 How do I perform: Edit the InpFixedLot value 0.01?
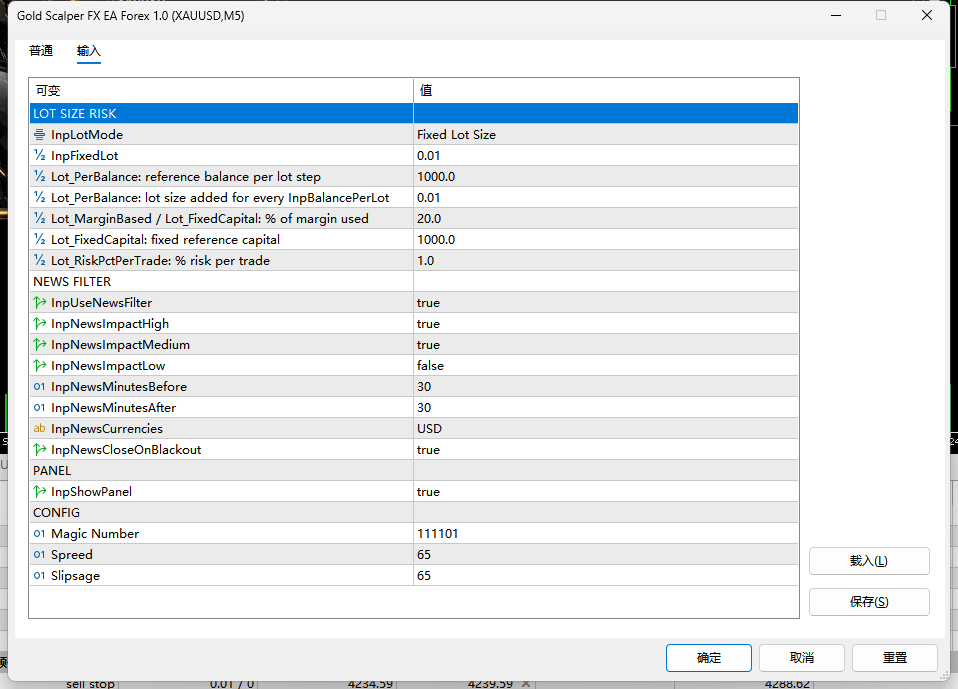click(x=605, y=155)
